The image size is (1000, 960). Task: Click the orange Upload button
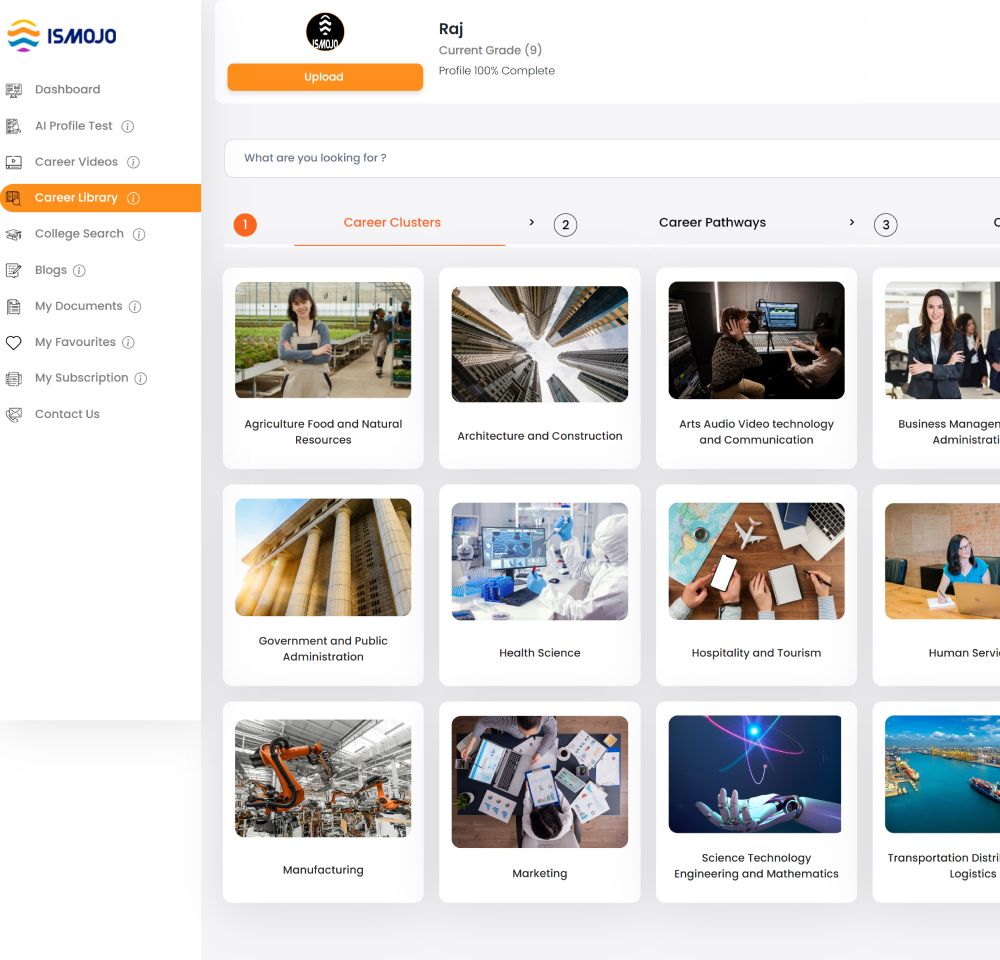point(325,77)
